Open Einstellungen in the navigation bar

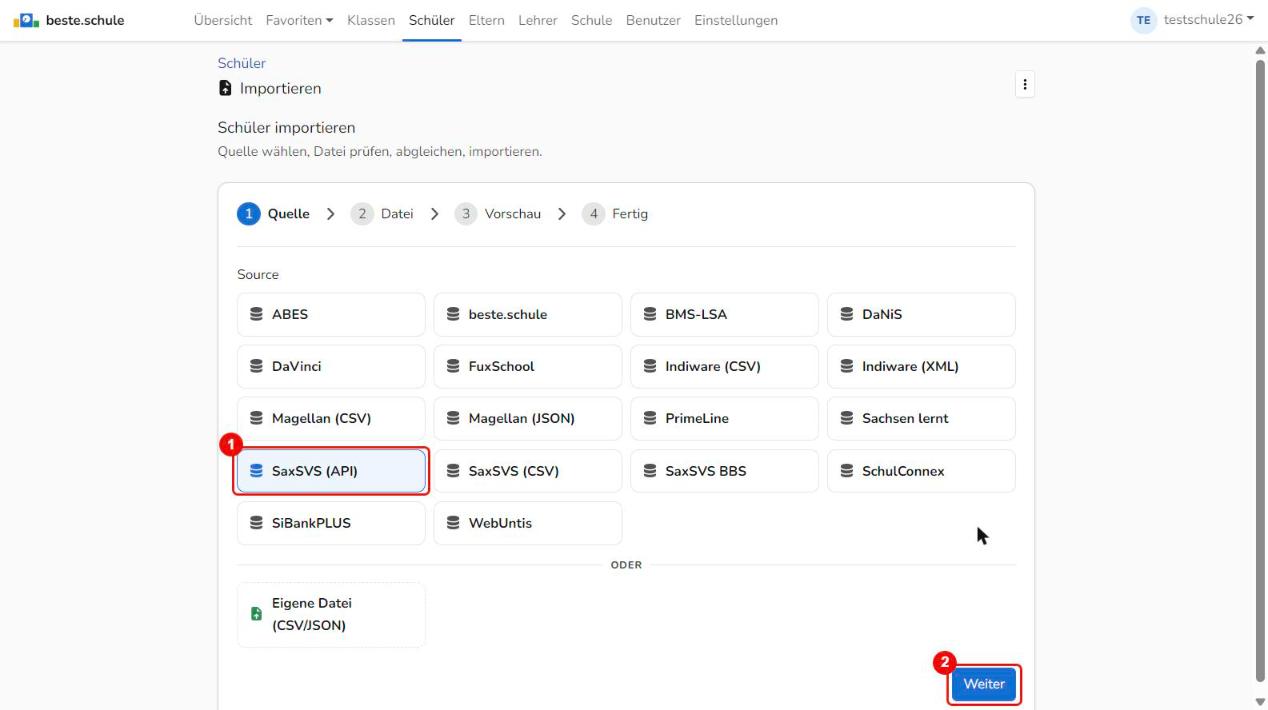click(735, 20)
